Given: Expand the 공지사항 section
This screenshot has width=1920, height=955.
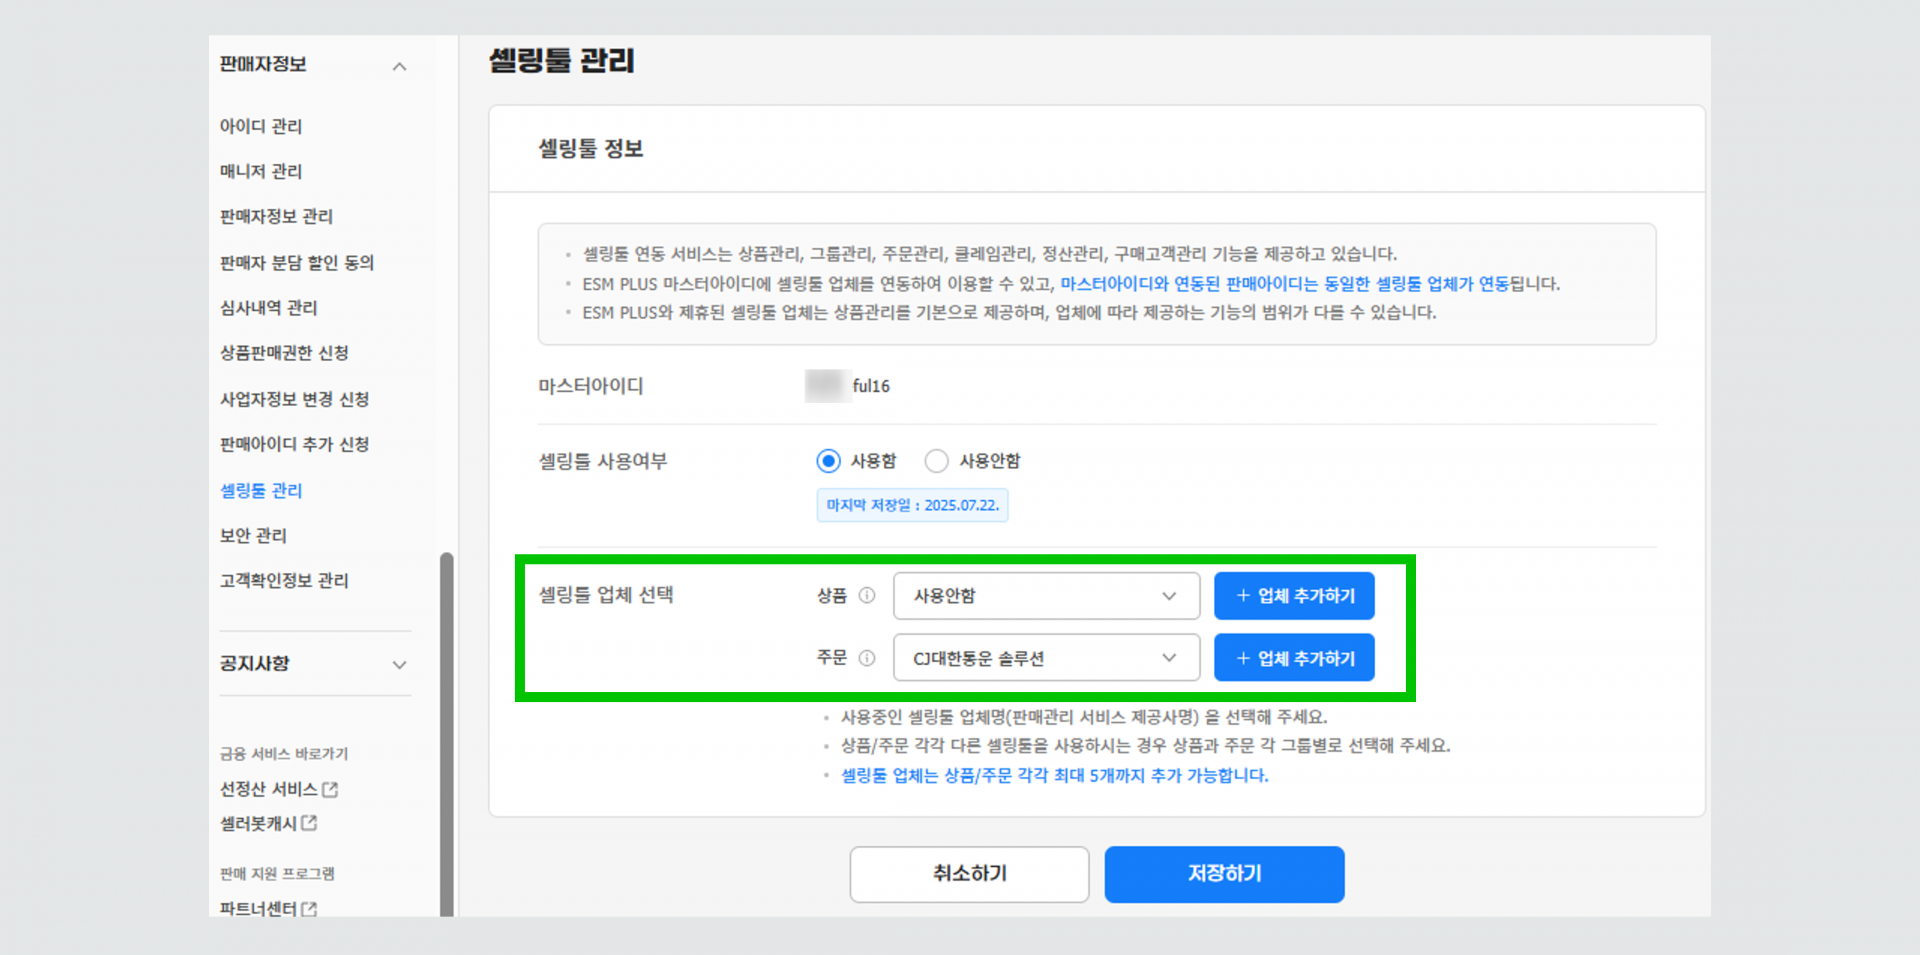Looking at the screenshot, I should [399, 665].
